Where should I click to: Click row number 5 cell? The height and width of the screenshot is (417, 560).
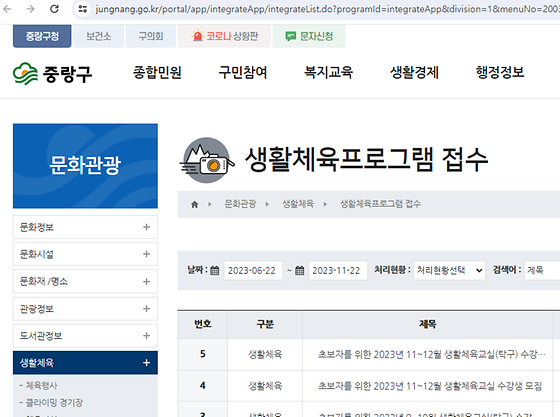point(202,354)
